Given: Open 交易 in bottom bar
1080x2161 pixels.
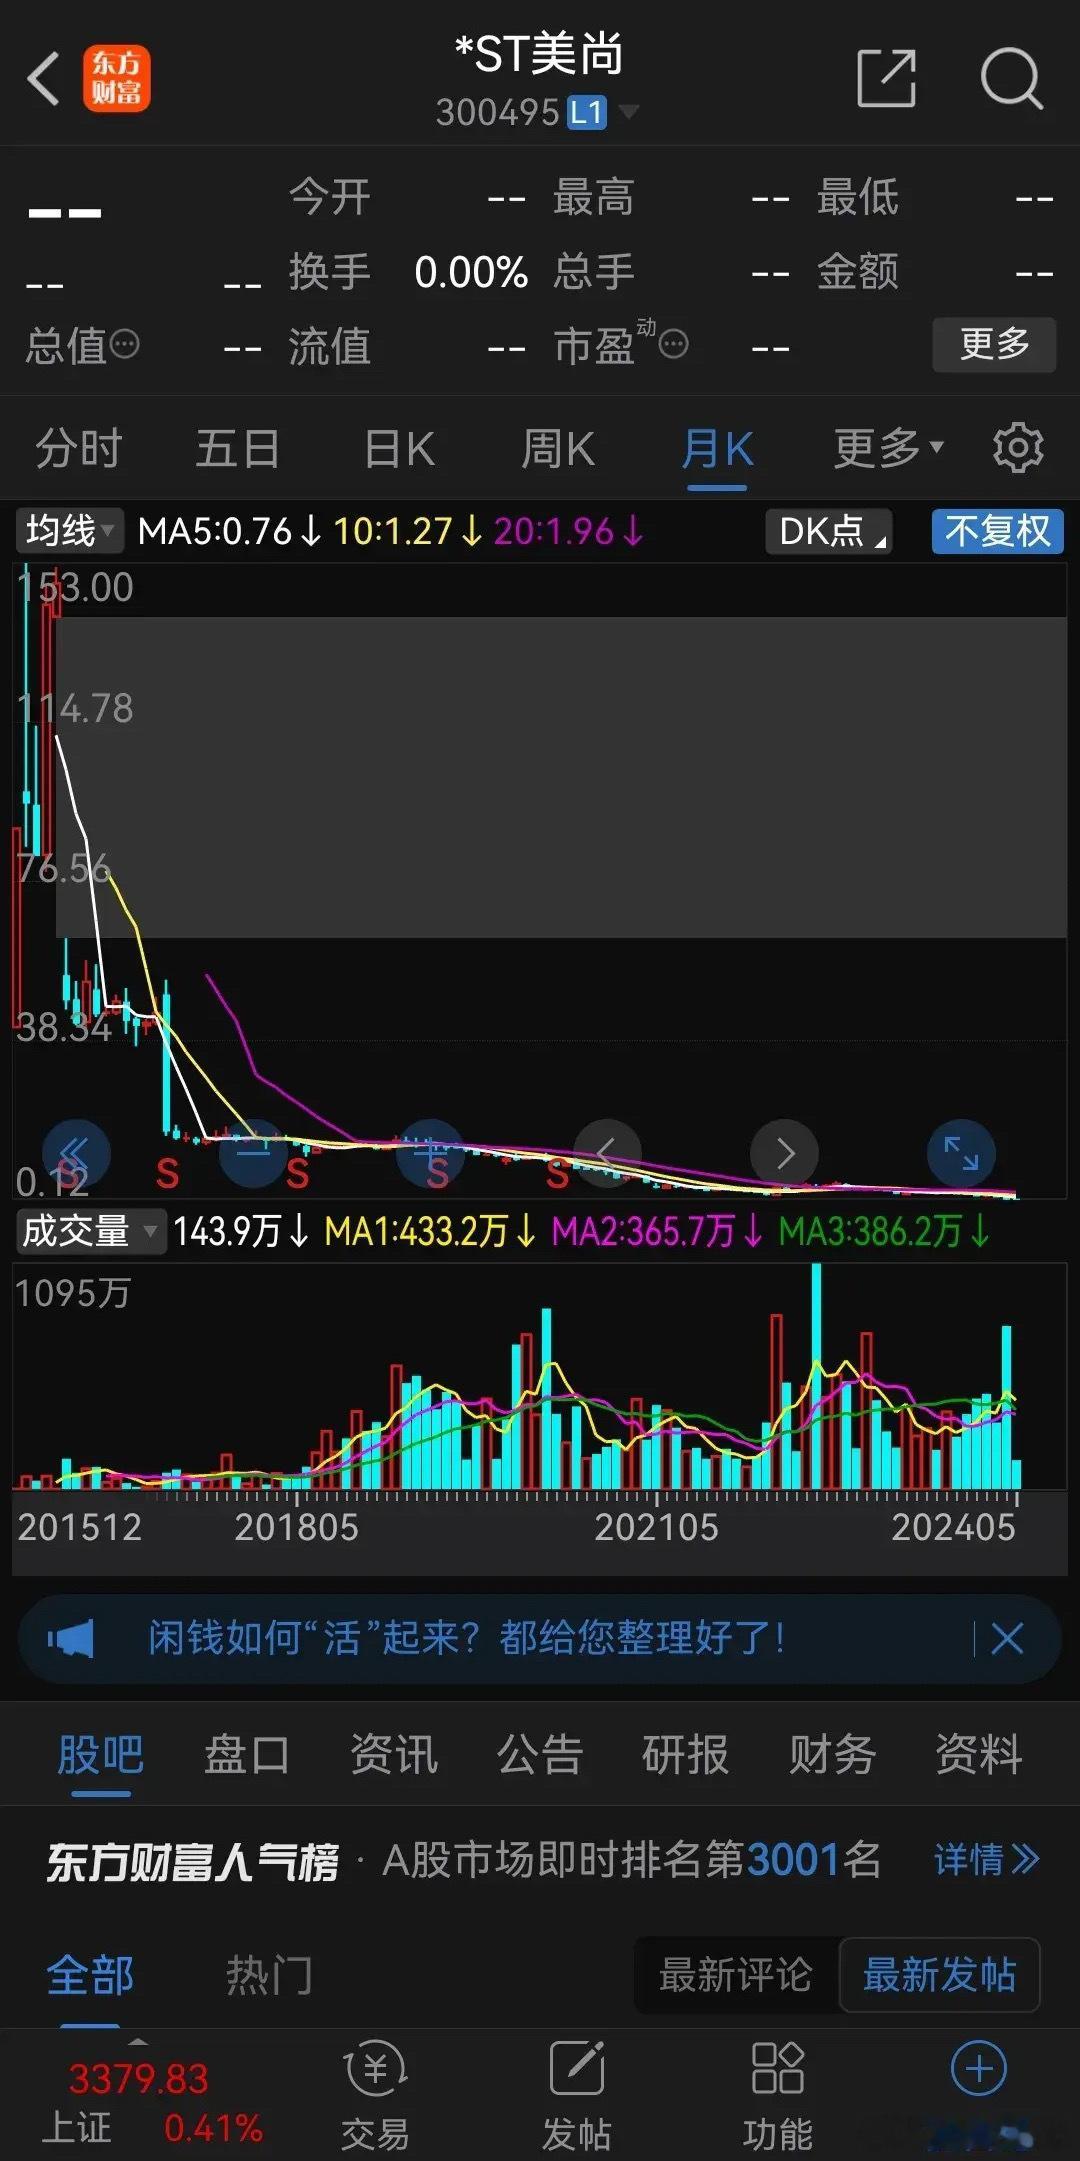Looking at the screenshot, I should pyautogui.click(x=375, y=2094).
